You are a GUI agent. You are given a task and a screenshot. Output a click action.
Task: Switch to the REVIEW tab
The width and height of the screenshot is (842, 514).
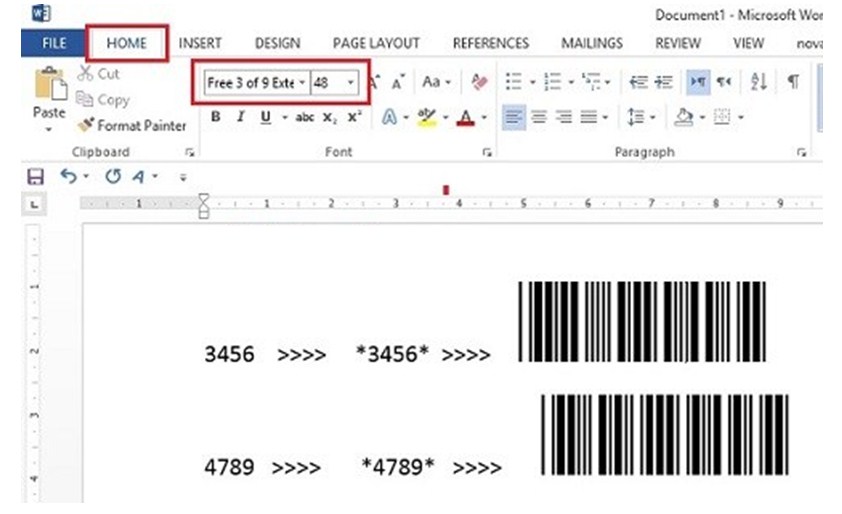pos(678,43)
